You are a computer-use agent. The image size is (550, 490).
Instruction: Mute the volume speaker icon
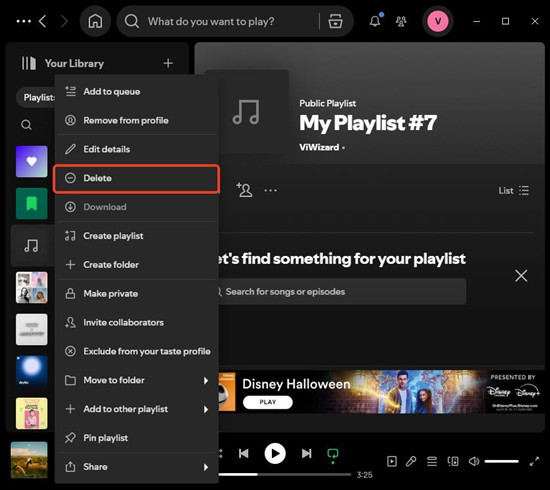[x=474, y=461]
